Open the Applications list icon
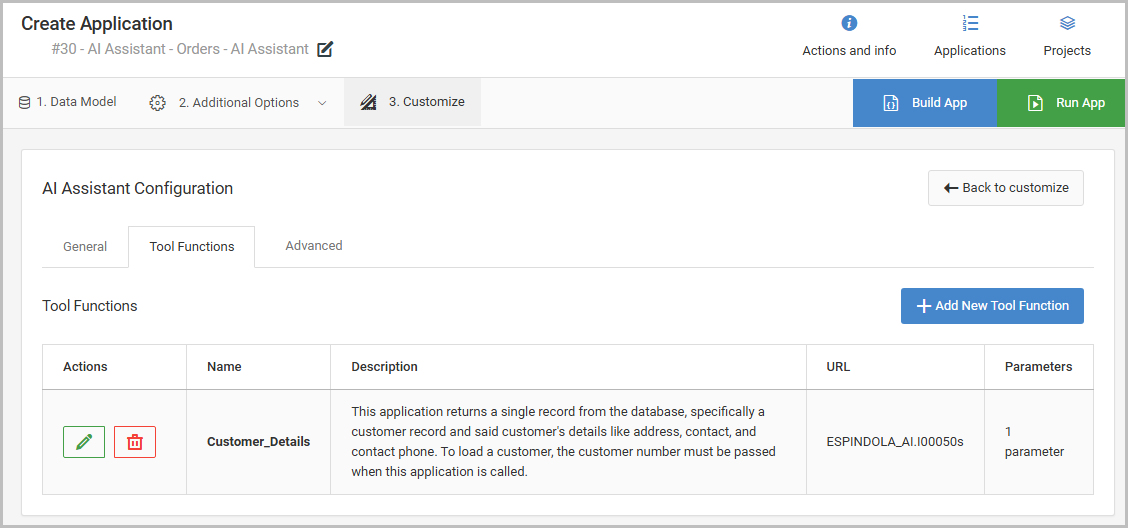Image resolution: width=1128 pixels, height=528 pixels. pyautogui.click(x=970, y=24)
